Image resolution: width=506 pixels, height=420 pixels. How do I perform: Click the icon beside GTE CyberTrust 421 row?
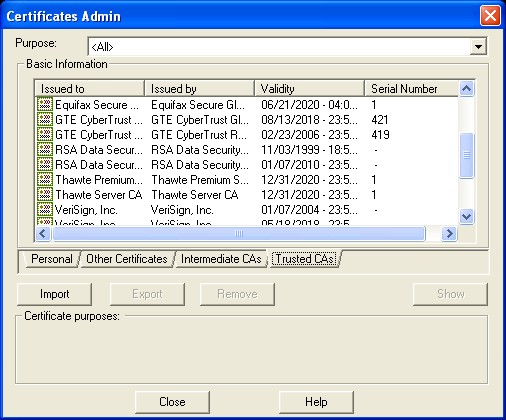tap(45, 119)
